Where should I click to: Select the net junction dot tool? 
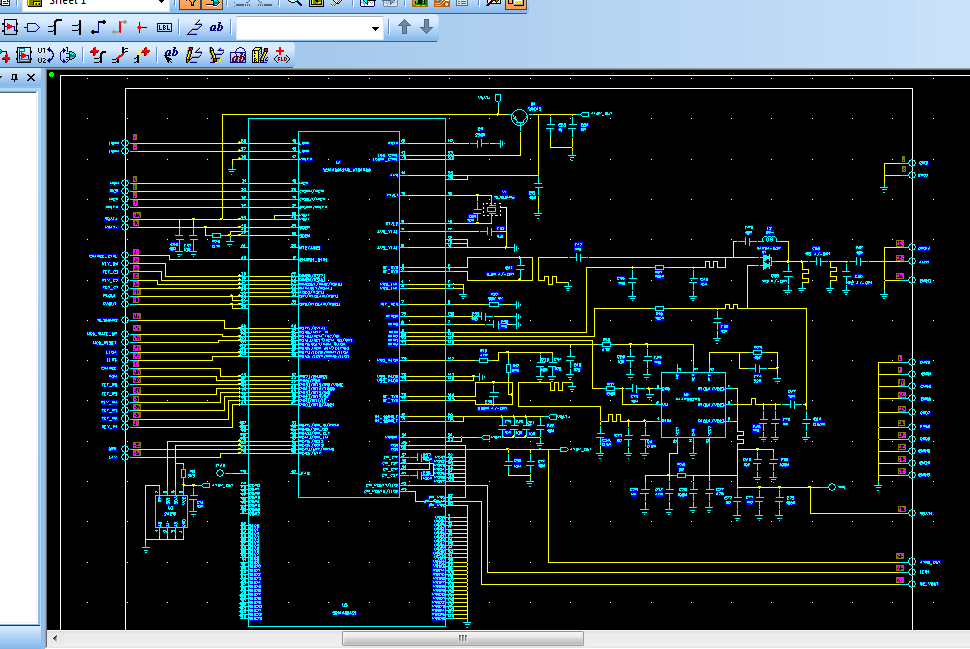pyautogui.click(x=142, y=27)
